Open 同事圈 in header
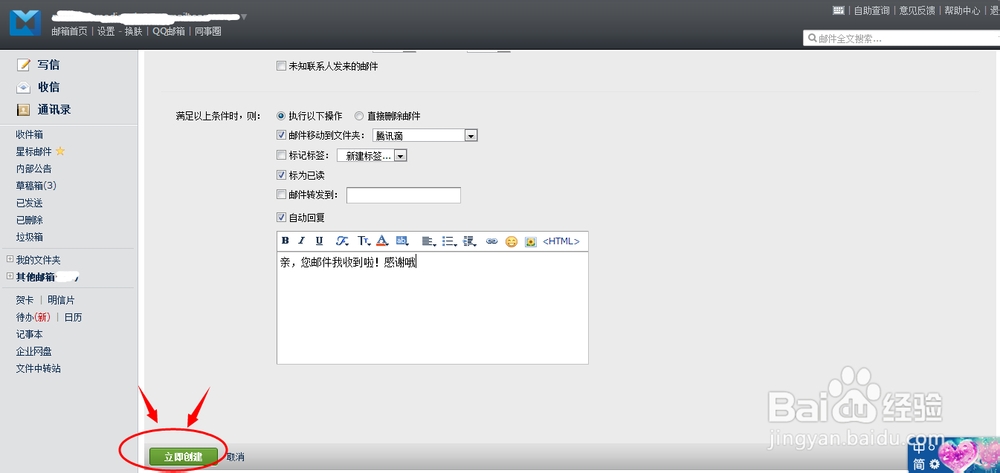 (x=208, y=31)
